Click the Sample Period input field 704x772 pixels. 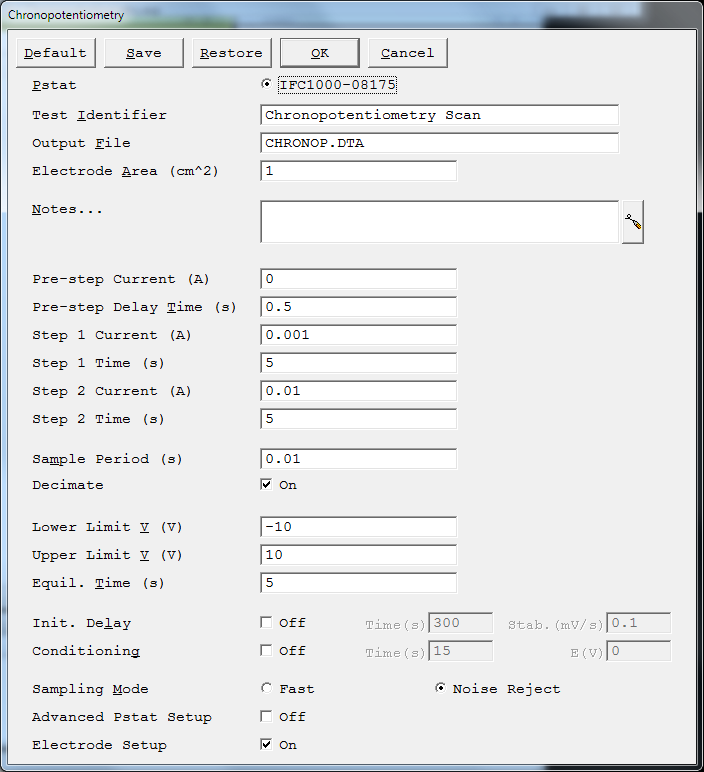pyautogui.click(x=358, y=459)
